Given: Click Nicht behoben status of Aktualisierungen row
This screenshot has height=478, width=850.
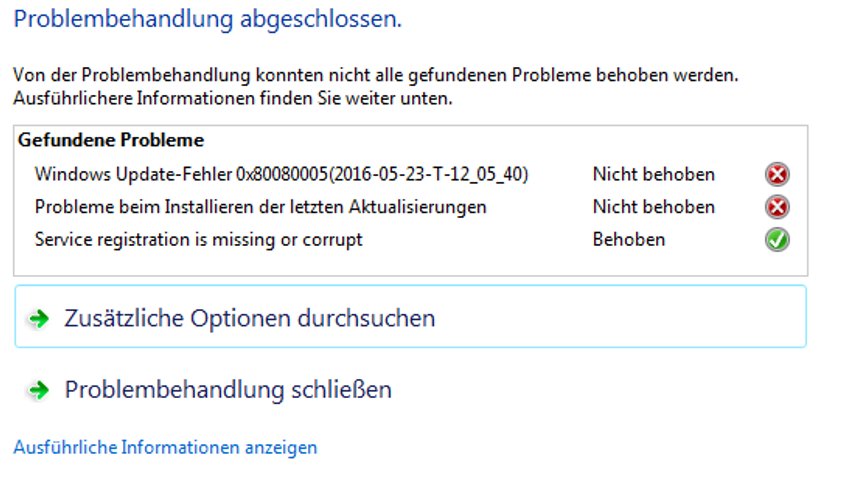Looking at the screenshot, I should click(654, 207).
